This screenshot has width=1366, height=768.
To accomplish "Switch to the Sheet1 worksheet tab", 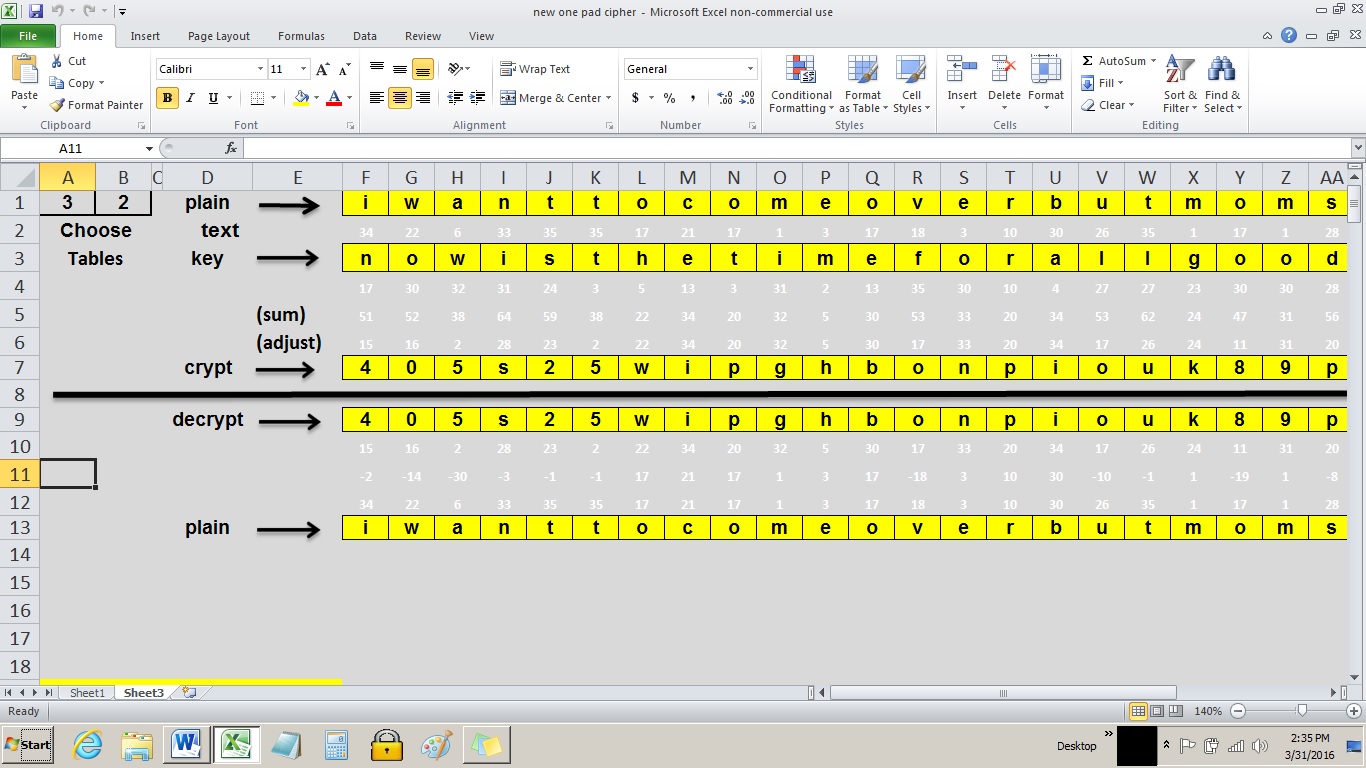I will 87,693.
